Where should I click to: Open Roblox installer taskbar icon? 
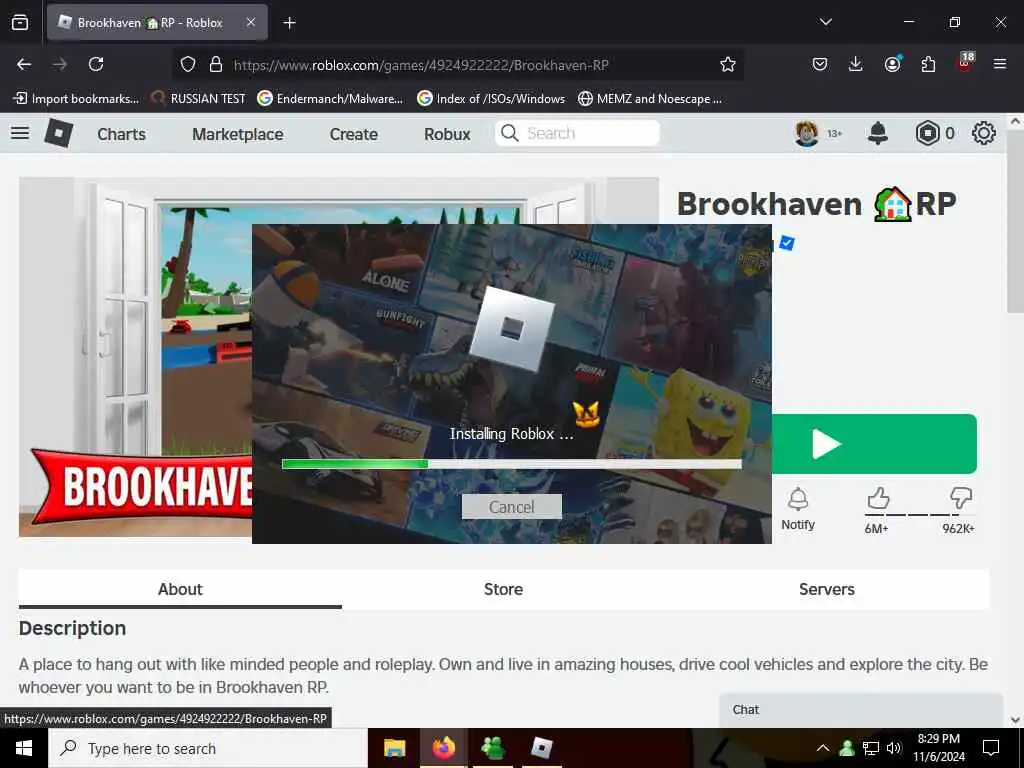point(542,748)
